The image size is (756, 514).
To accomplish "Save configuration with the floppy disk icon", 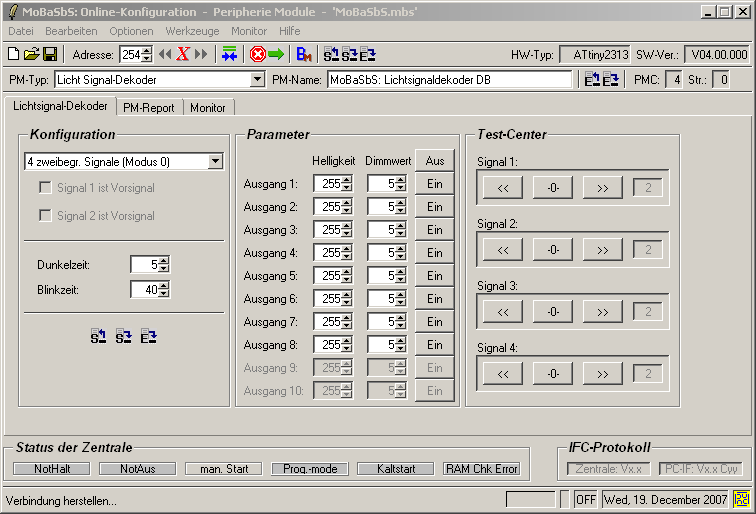I will pos(49,54).
